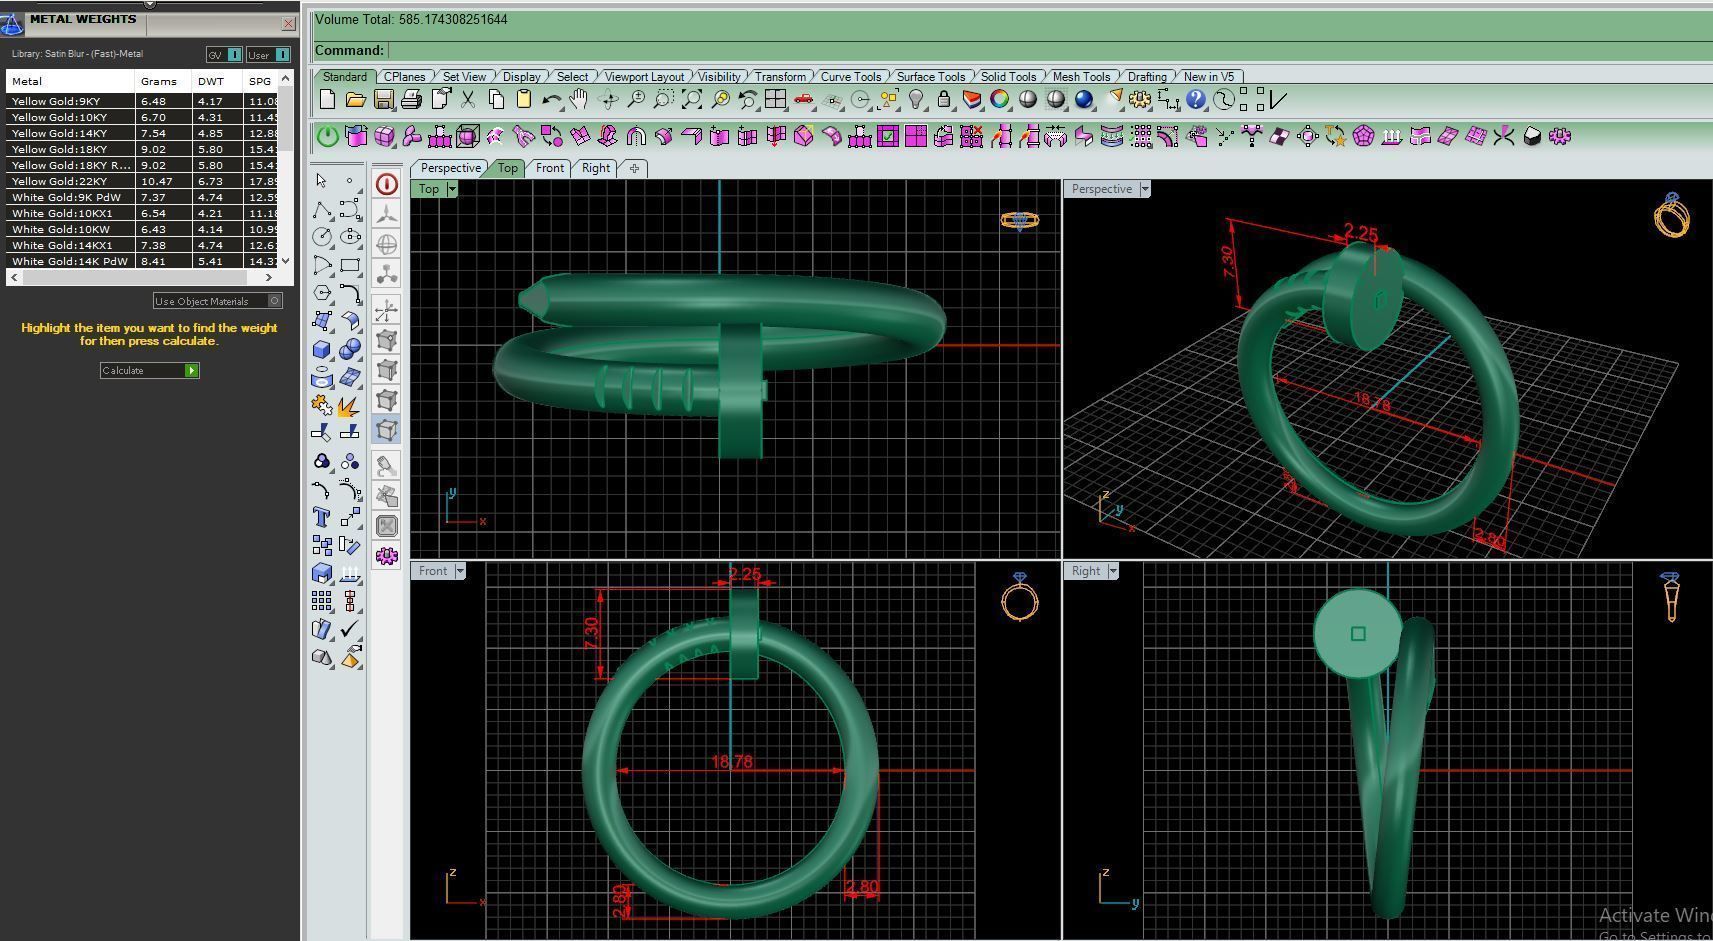
Task: Select the arrow pointer selection tool
Action: tap(321, 181)
